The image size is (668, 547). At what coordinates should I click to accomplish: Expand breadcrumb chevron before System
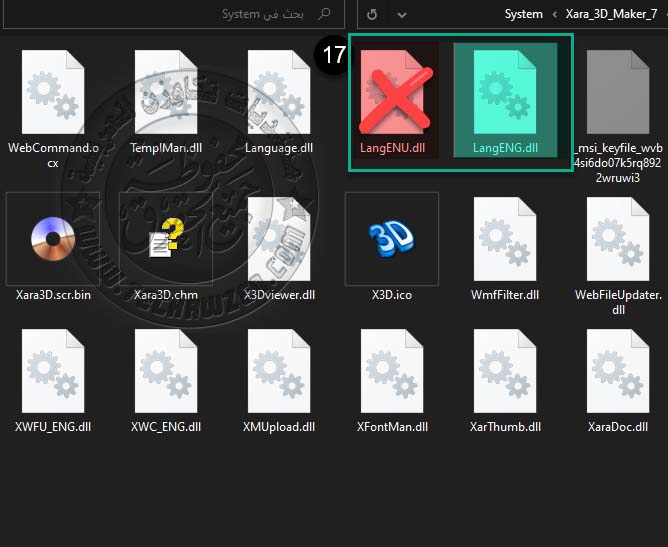pos(554,14)
